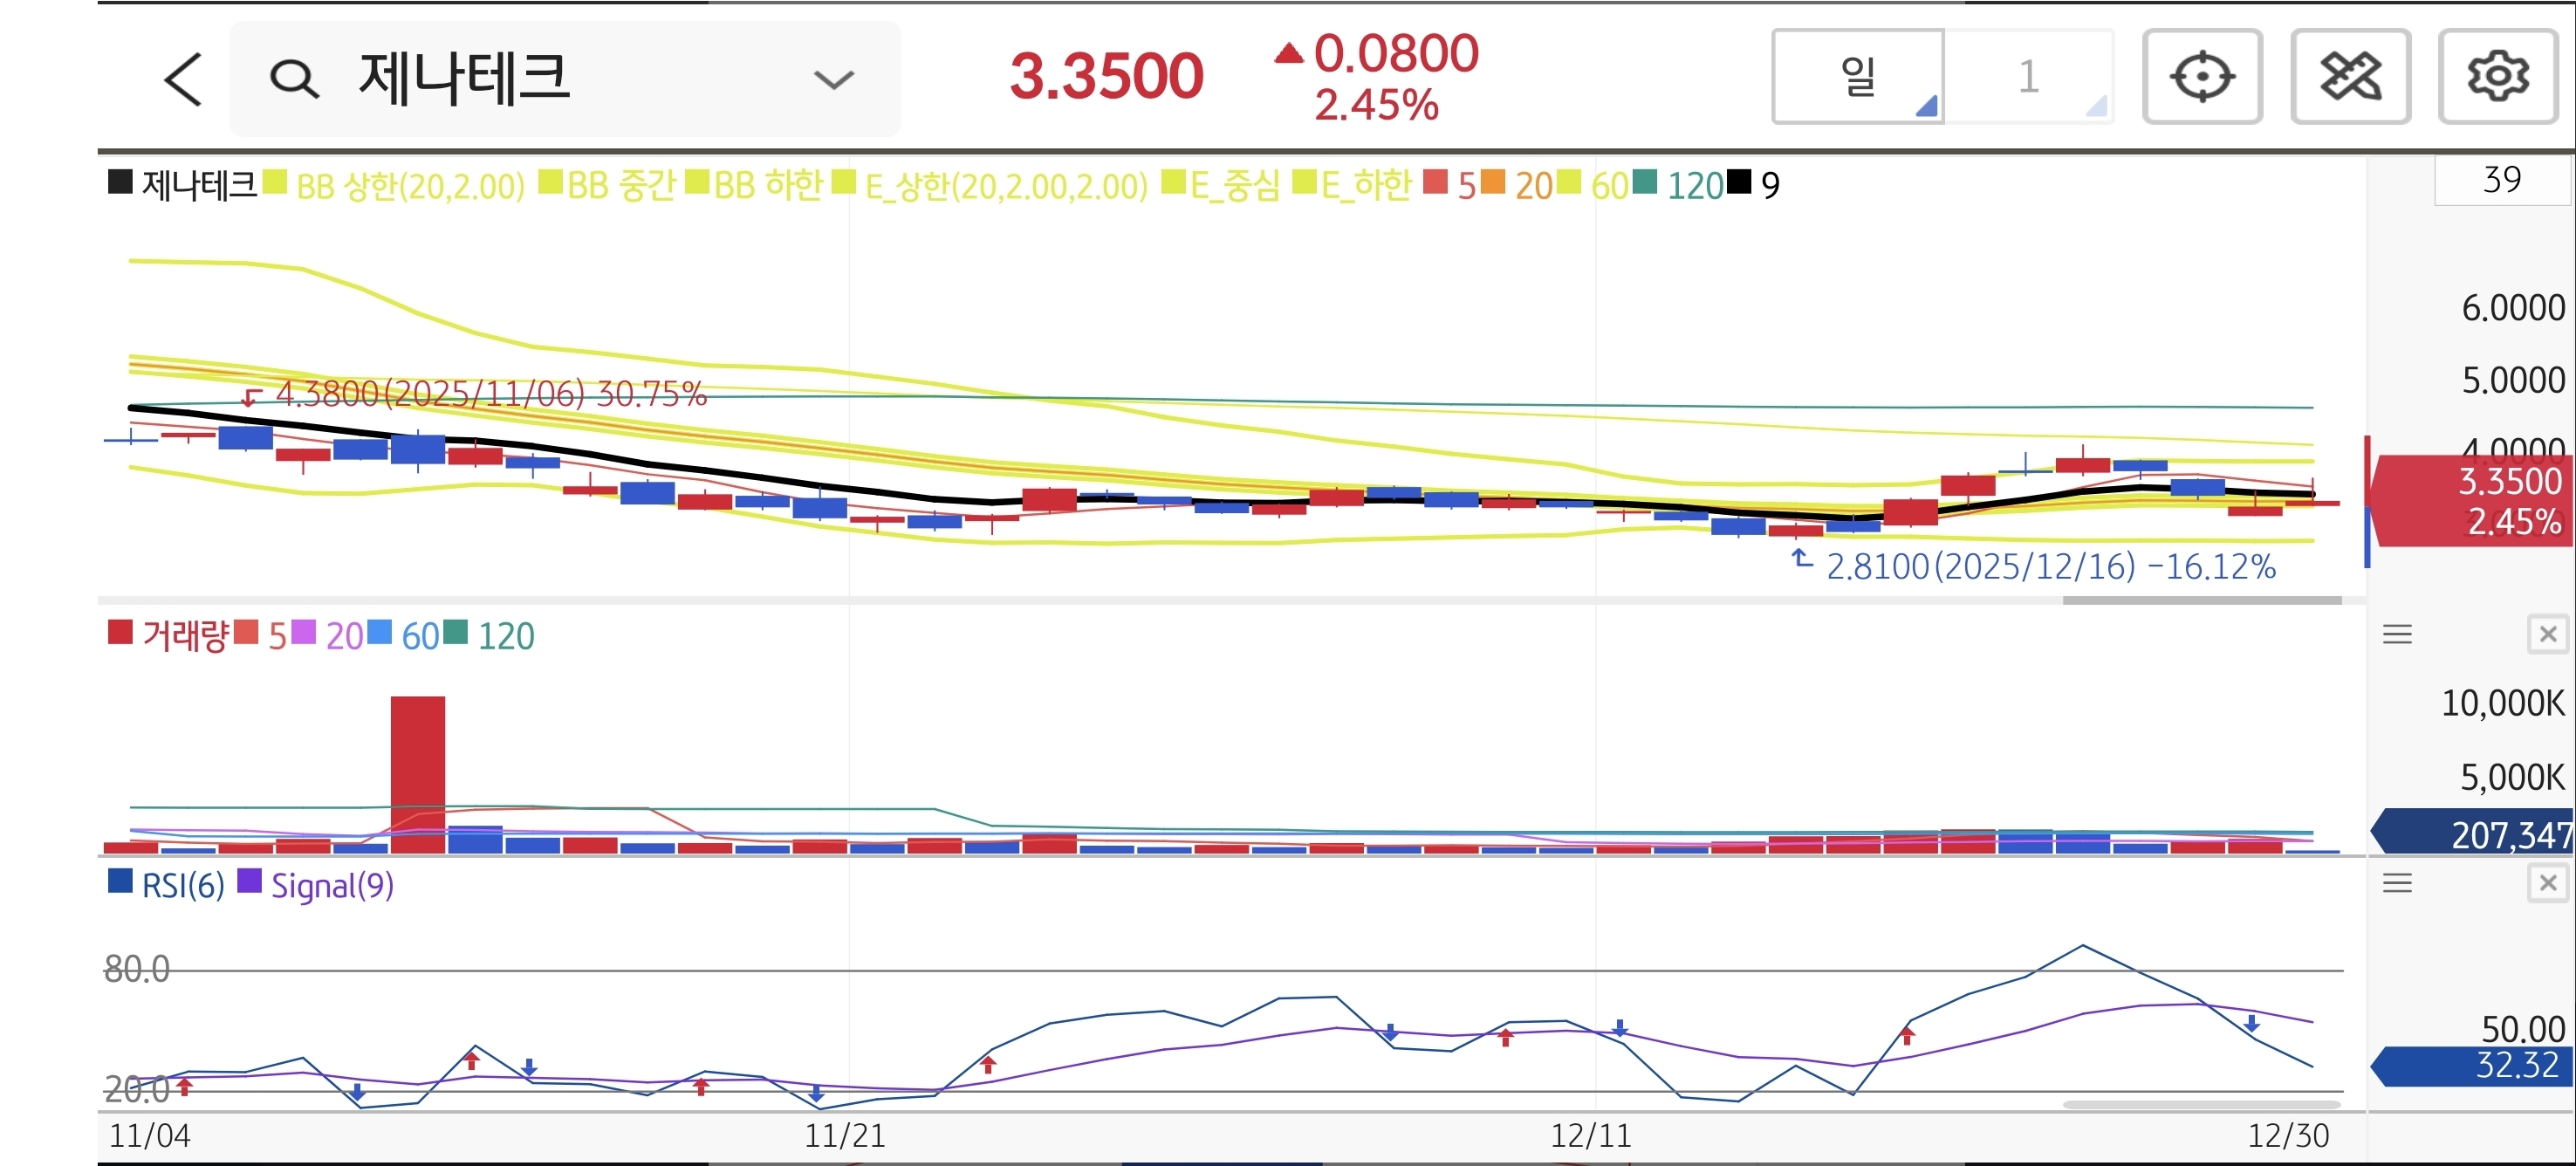Screen dimensions: 2576x1166
Task: Close the RSI indicator panel
Action: click(2547, 882)
